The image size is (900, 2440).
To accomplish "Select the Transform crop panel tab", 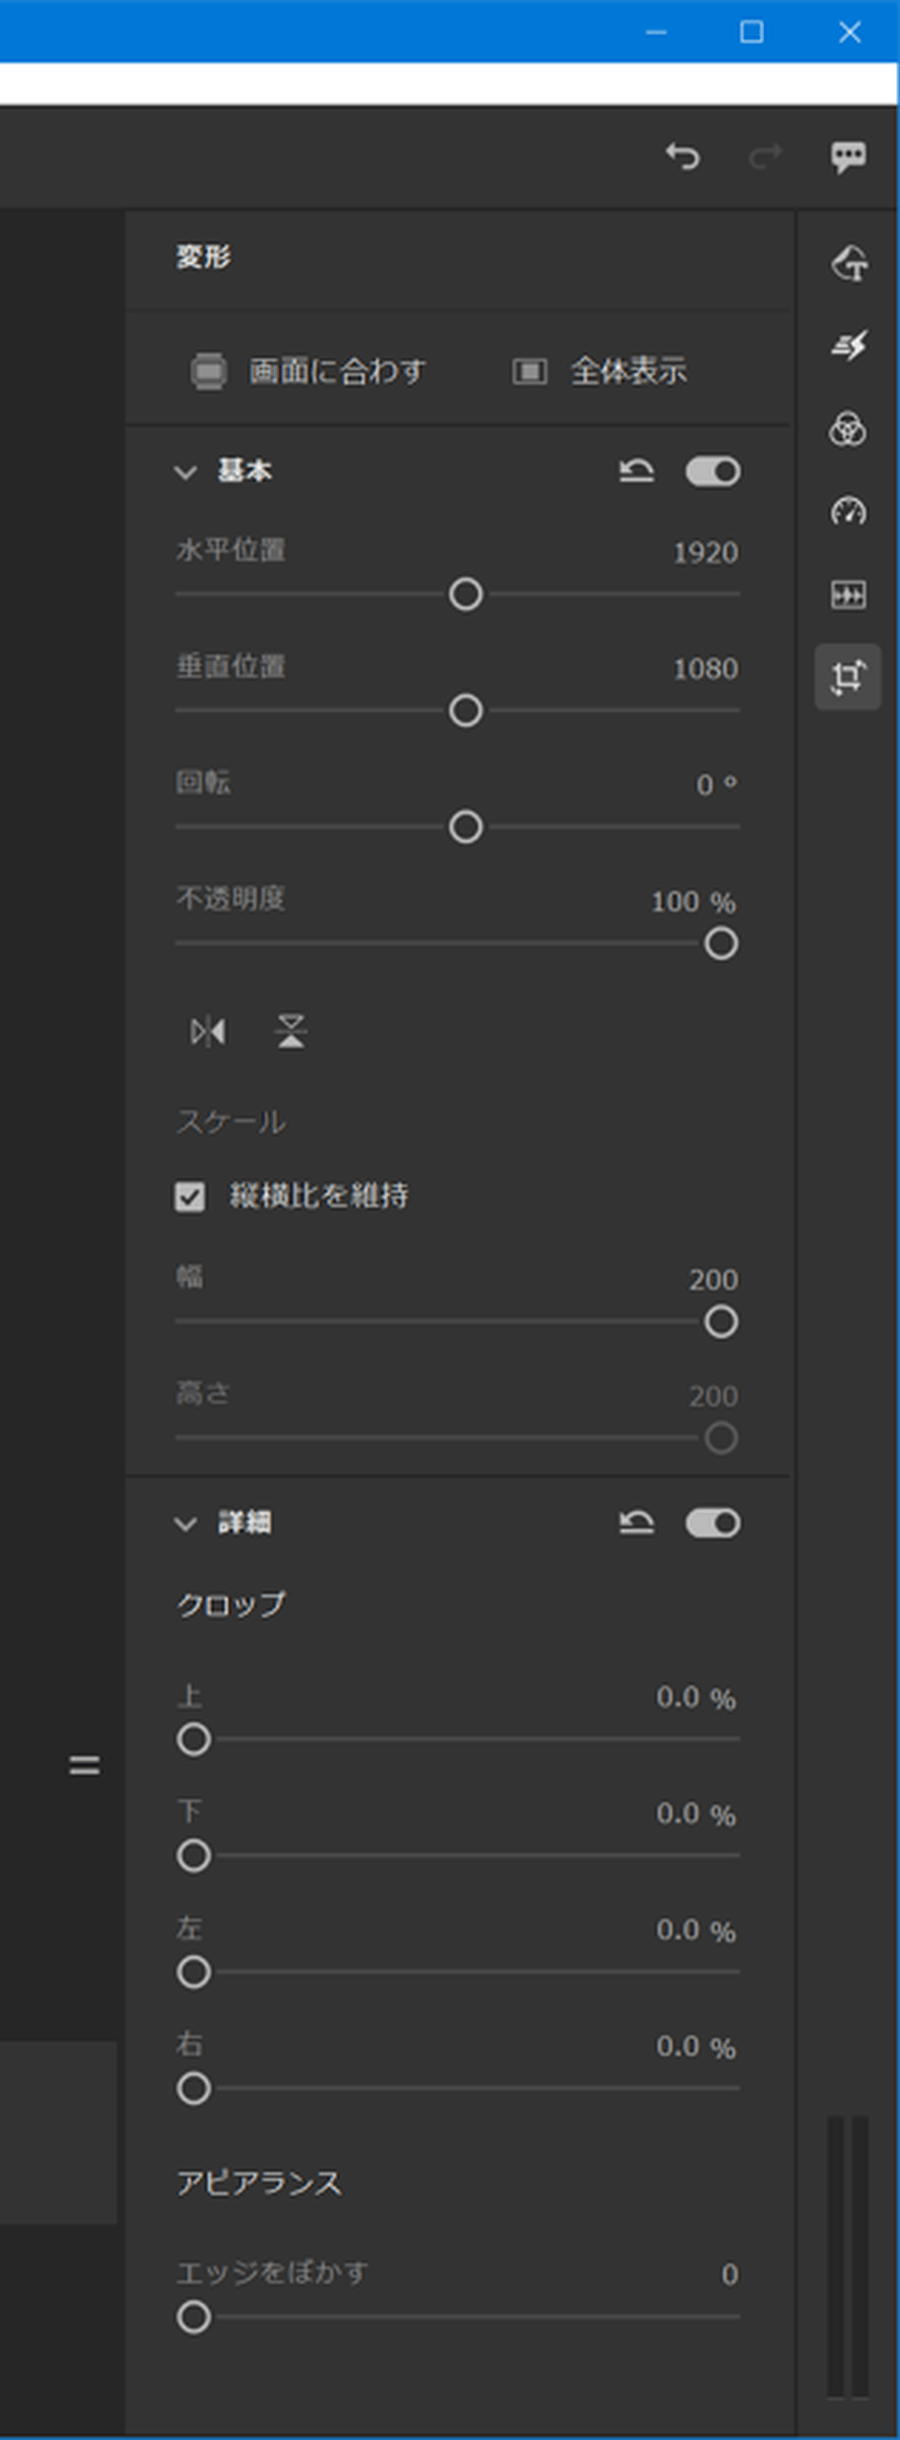I will [848, 677].
